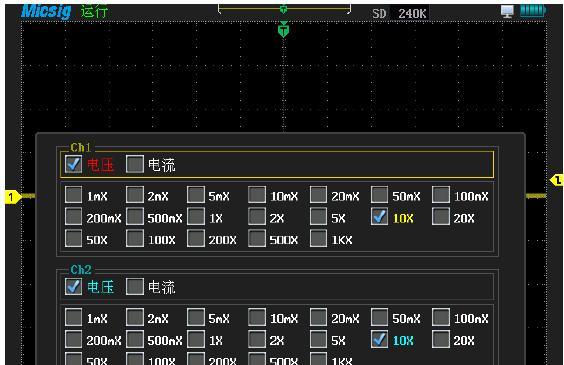Screen dimensions: 564x365
Task: Select Ch2 100mX probe ratio
Action: [x=441, y=317]
